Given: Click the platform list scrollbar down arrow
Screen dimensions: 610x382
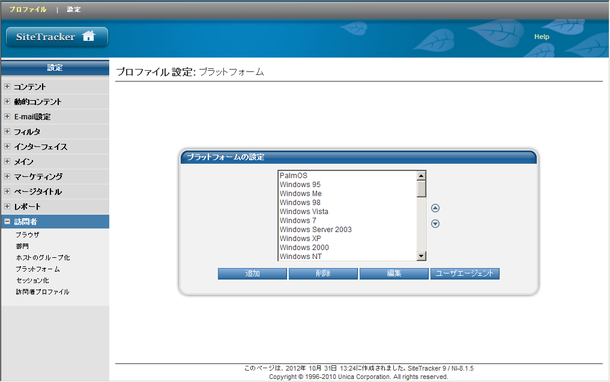Looking at the screenshot, I should tap(421, 256).
